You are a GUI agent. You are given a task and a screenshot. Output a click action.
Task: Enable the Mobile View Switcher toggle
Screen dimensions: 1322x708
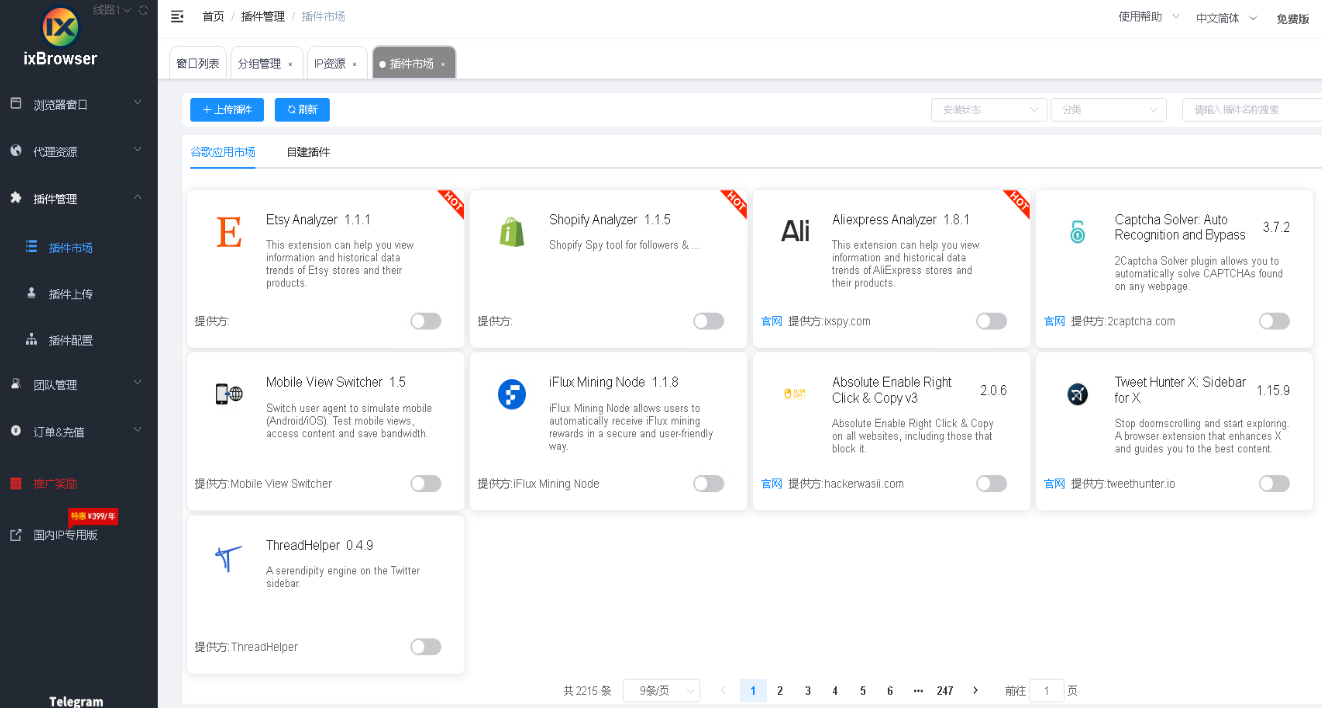425,483
